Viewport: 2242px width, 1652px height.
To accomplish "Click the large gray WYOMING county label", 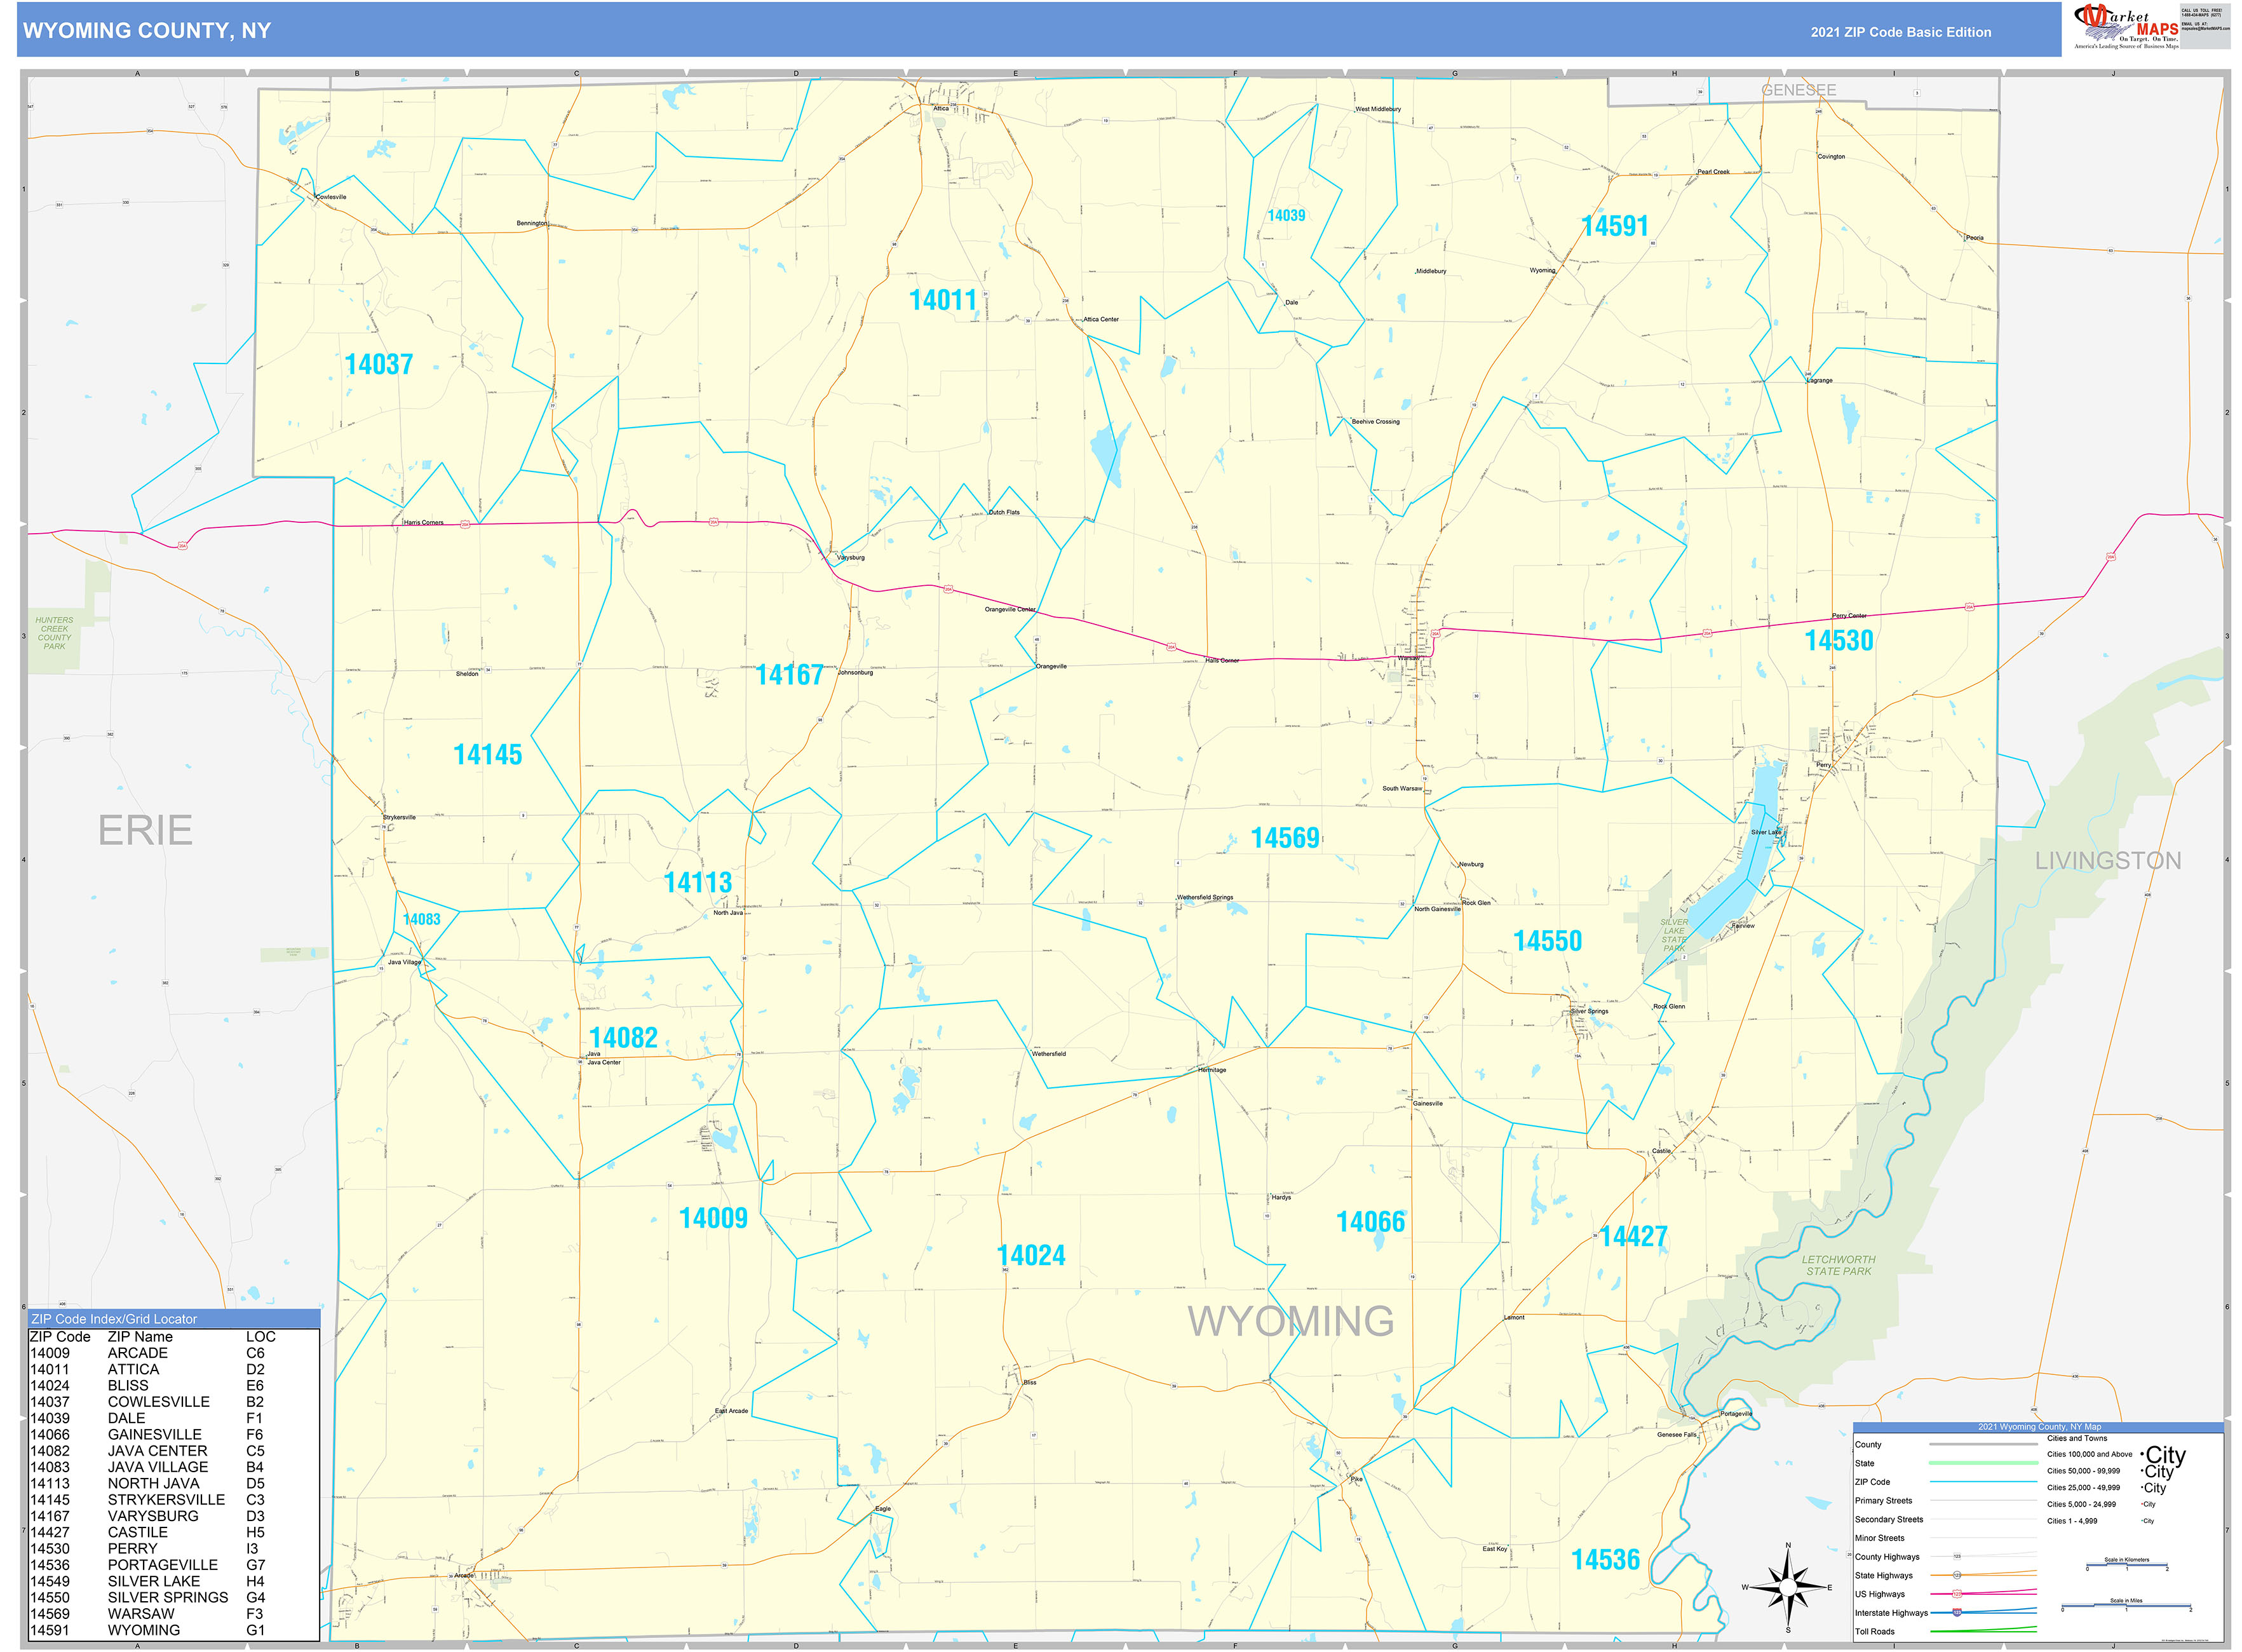I will click(1290, 1321).
